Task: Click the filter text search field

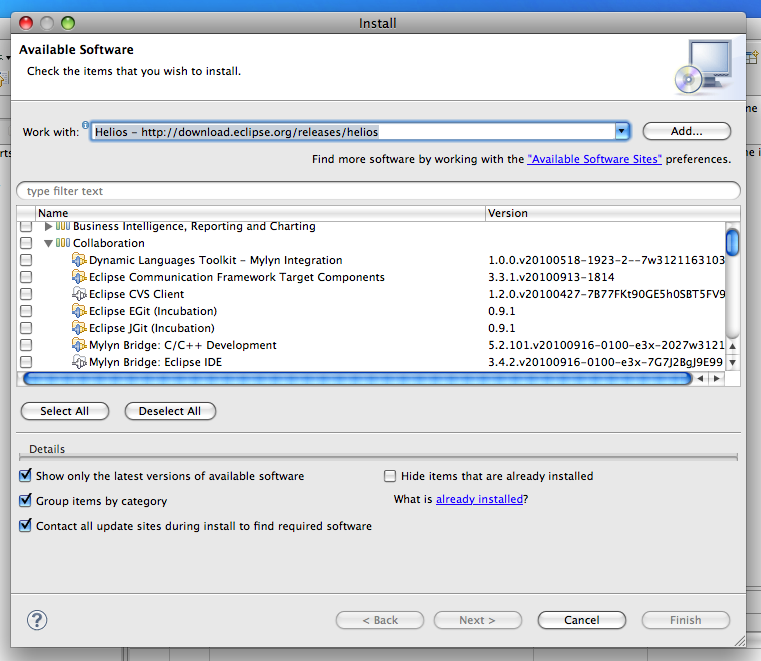Action: pyautogui.click(x=378, y=191)
